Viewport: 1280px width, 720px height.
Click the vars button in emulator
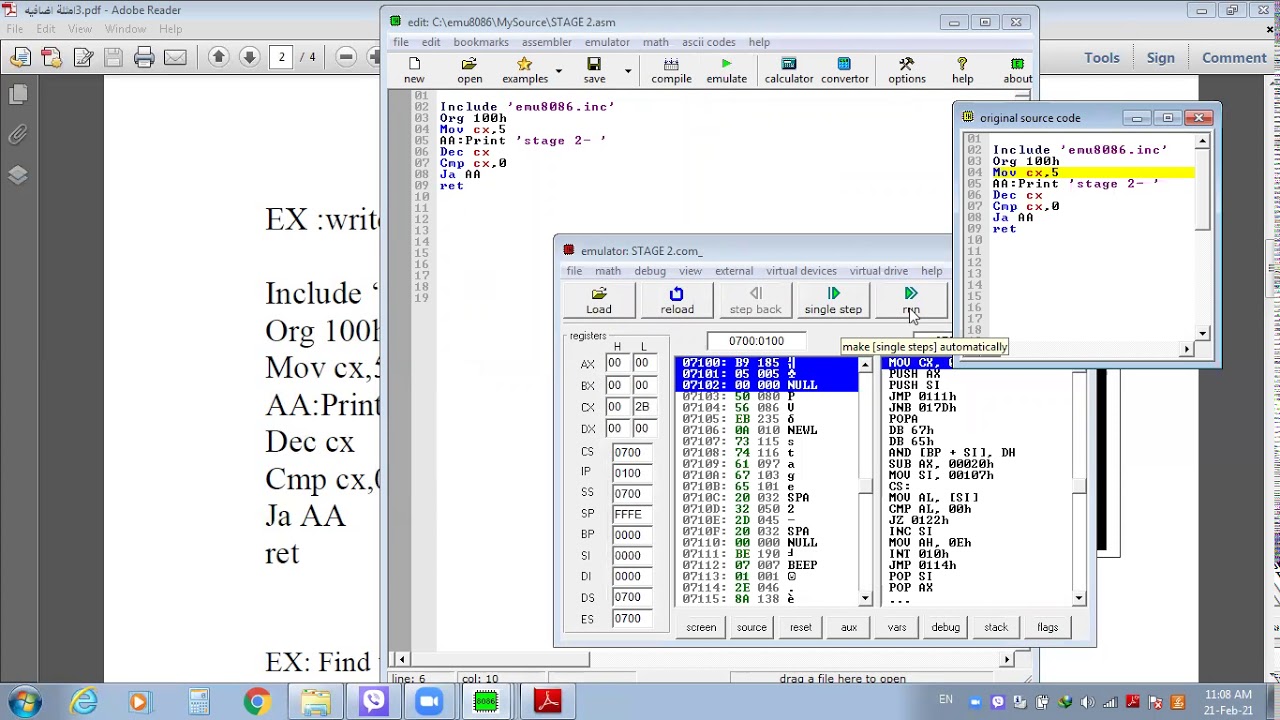tap(897, 627)
